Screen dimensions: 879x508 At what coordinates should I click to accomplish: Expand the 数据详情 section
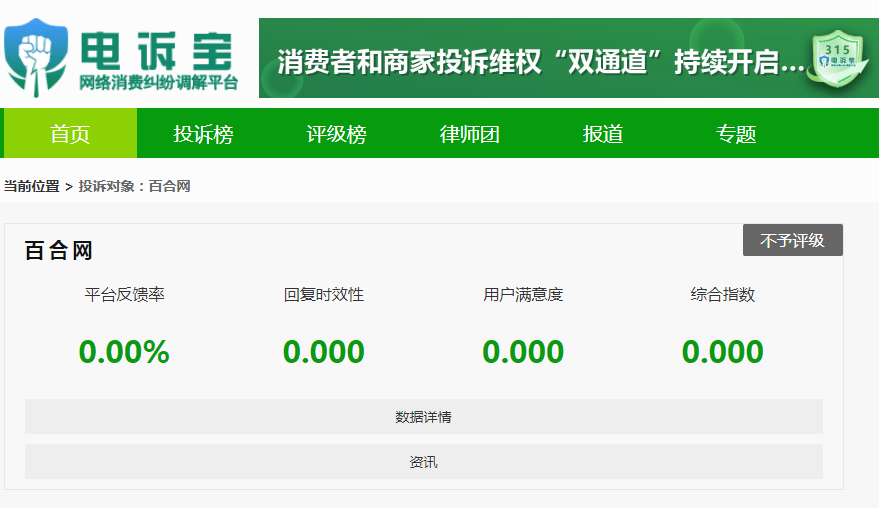[x=423, y=417]
